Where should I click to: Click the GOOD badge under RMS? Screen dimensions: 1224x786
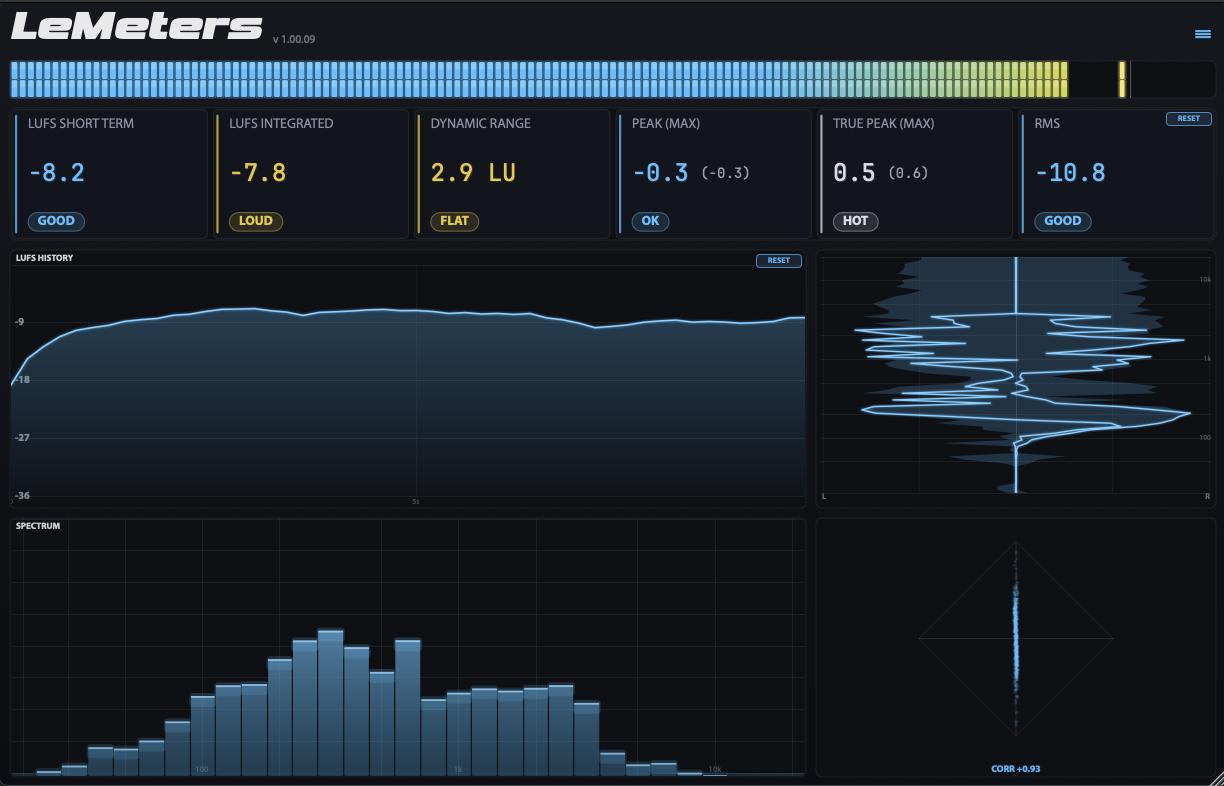(1063, 221)
